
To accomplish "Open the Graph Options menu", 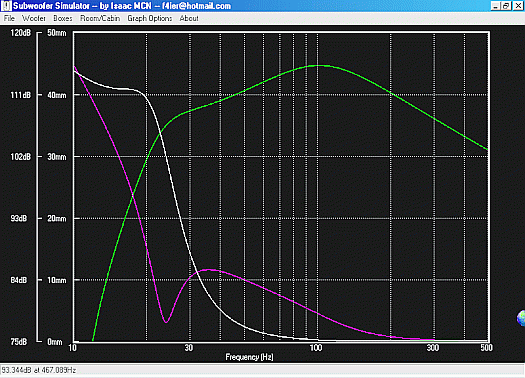I will click(x=149, y=18).
